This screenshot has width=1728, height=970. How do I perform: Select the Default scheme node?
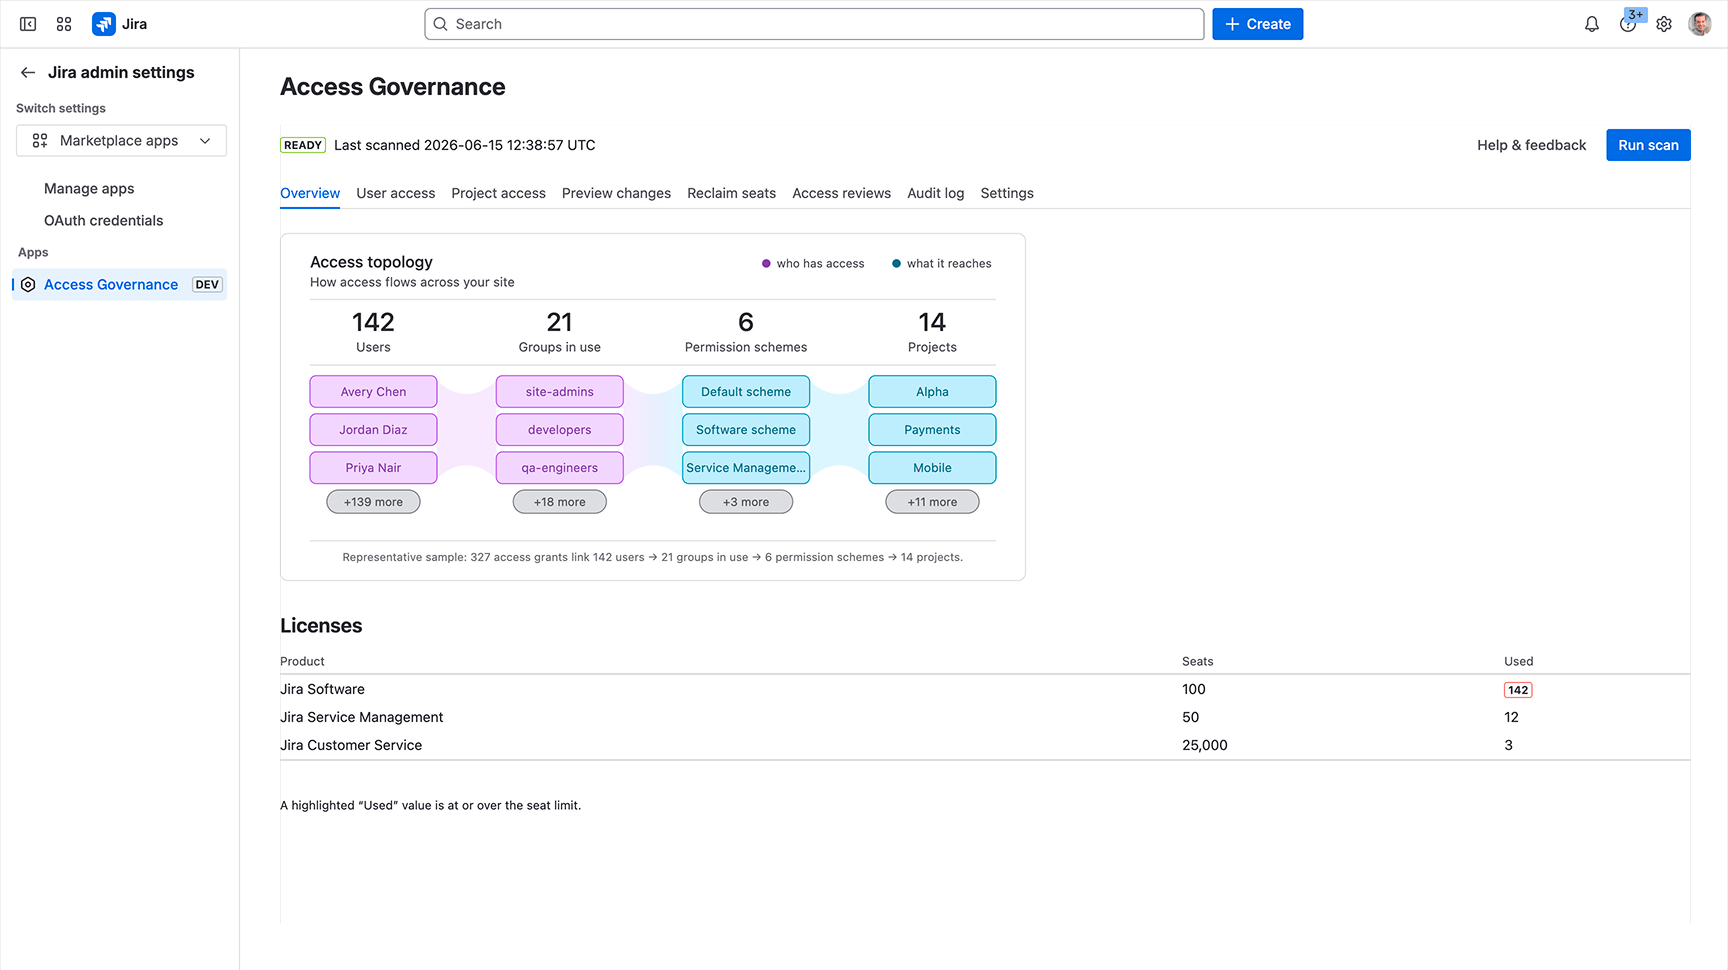point(746,392)
